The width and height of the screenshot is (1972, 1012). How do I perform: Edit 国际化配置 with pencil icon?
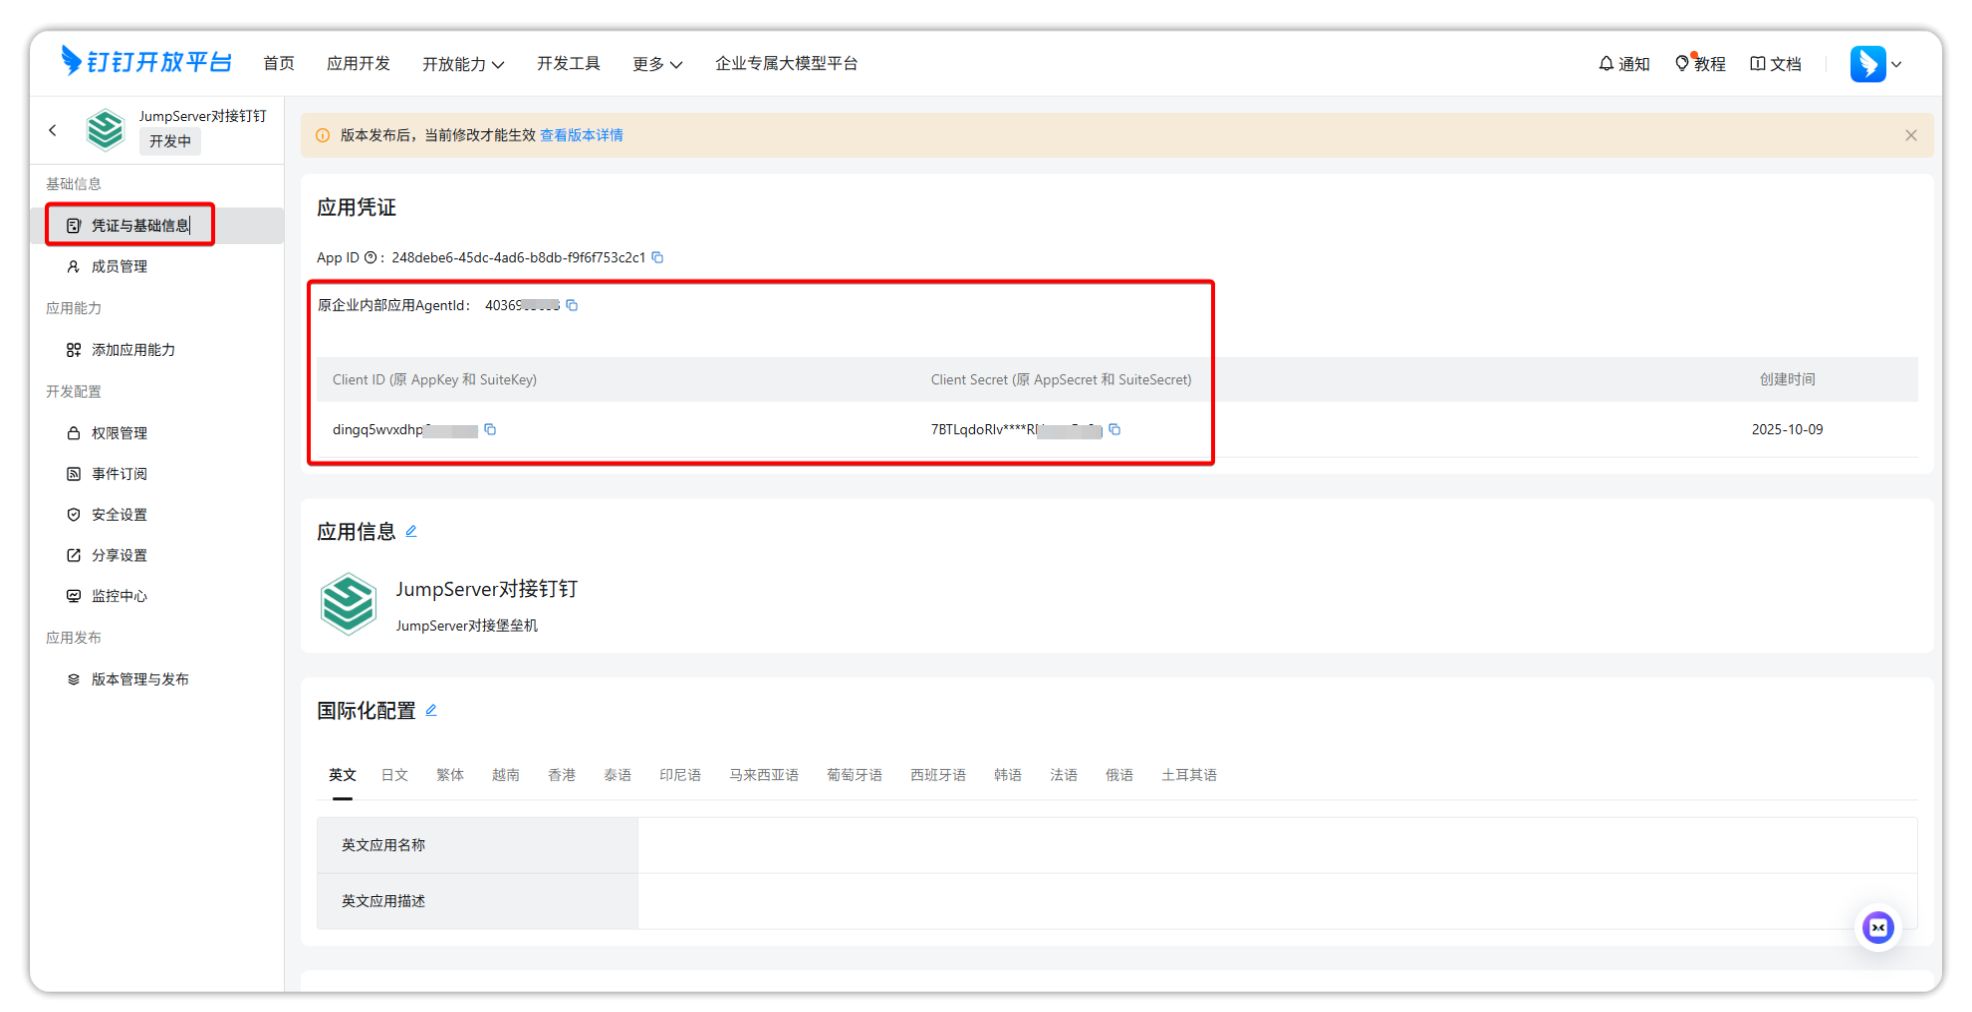(x=431, y=711)
